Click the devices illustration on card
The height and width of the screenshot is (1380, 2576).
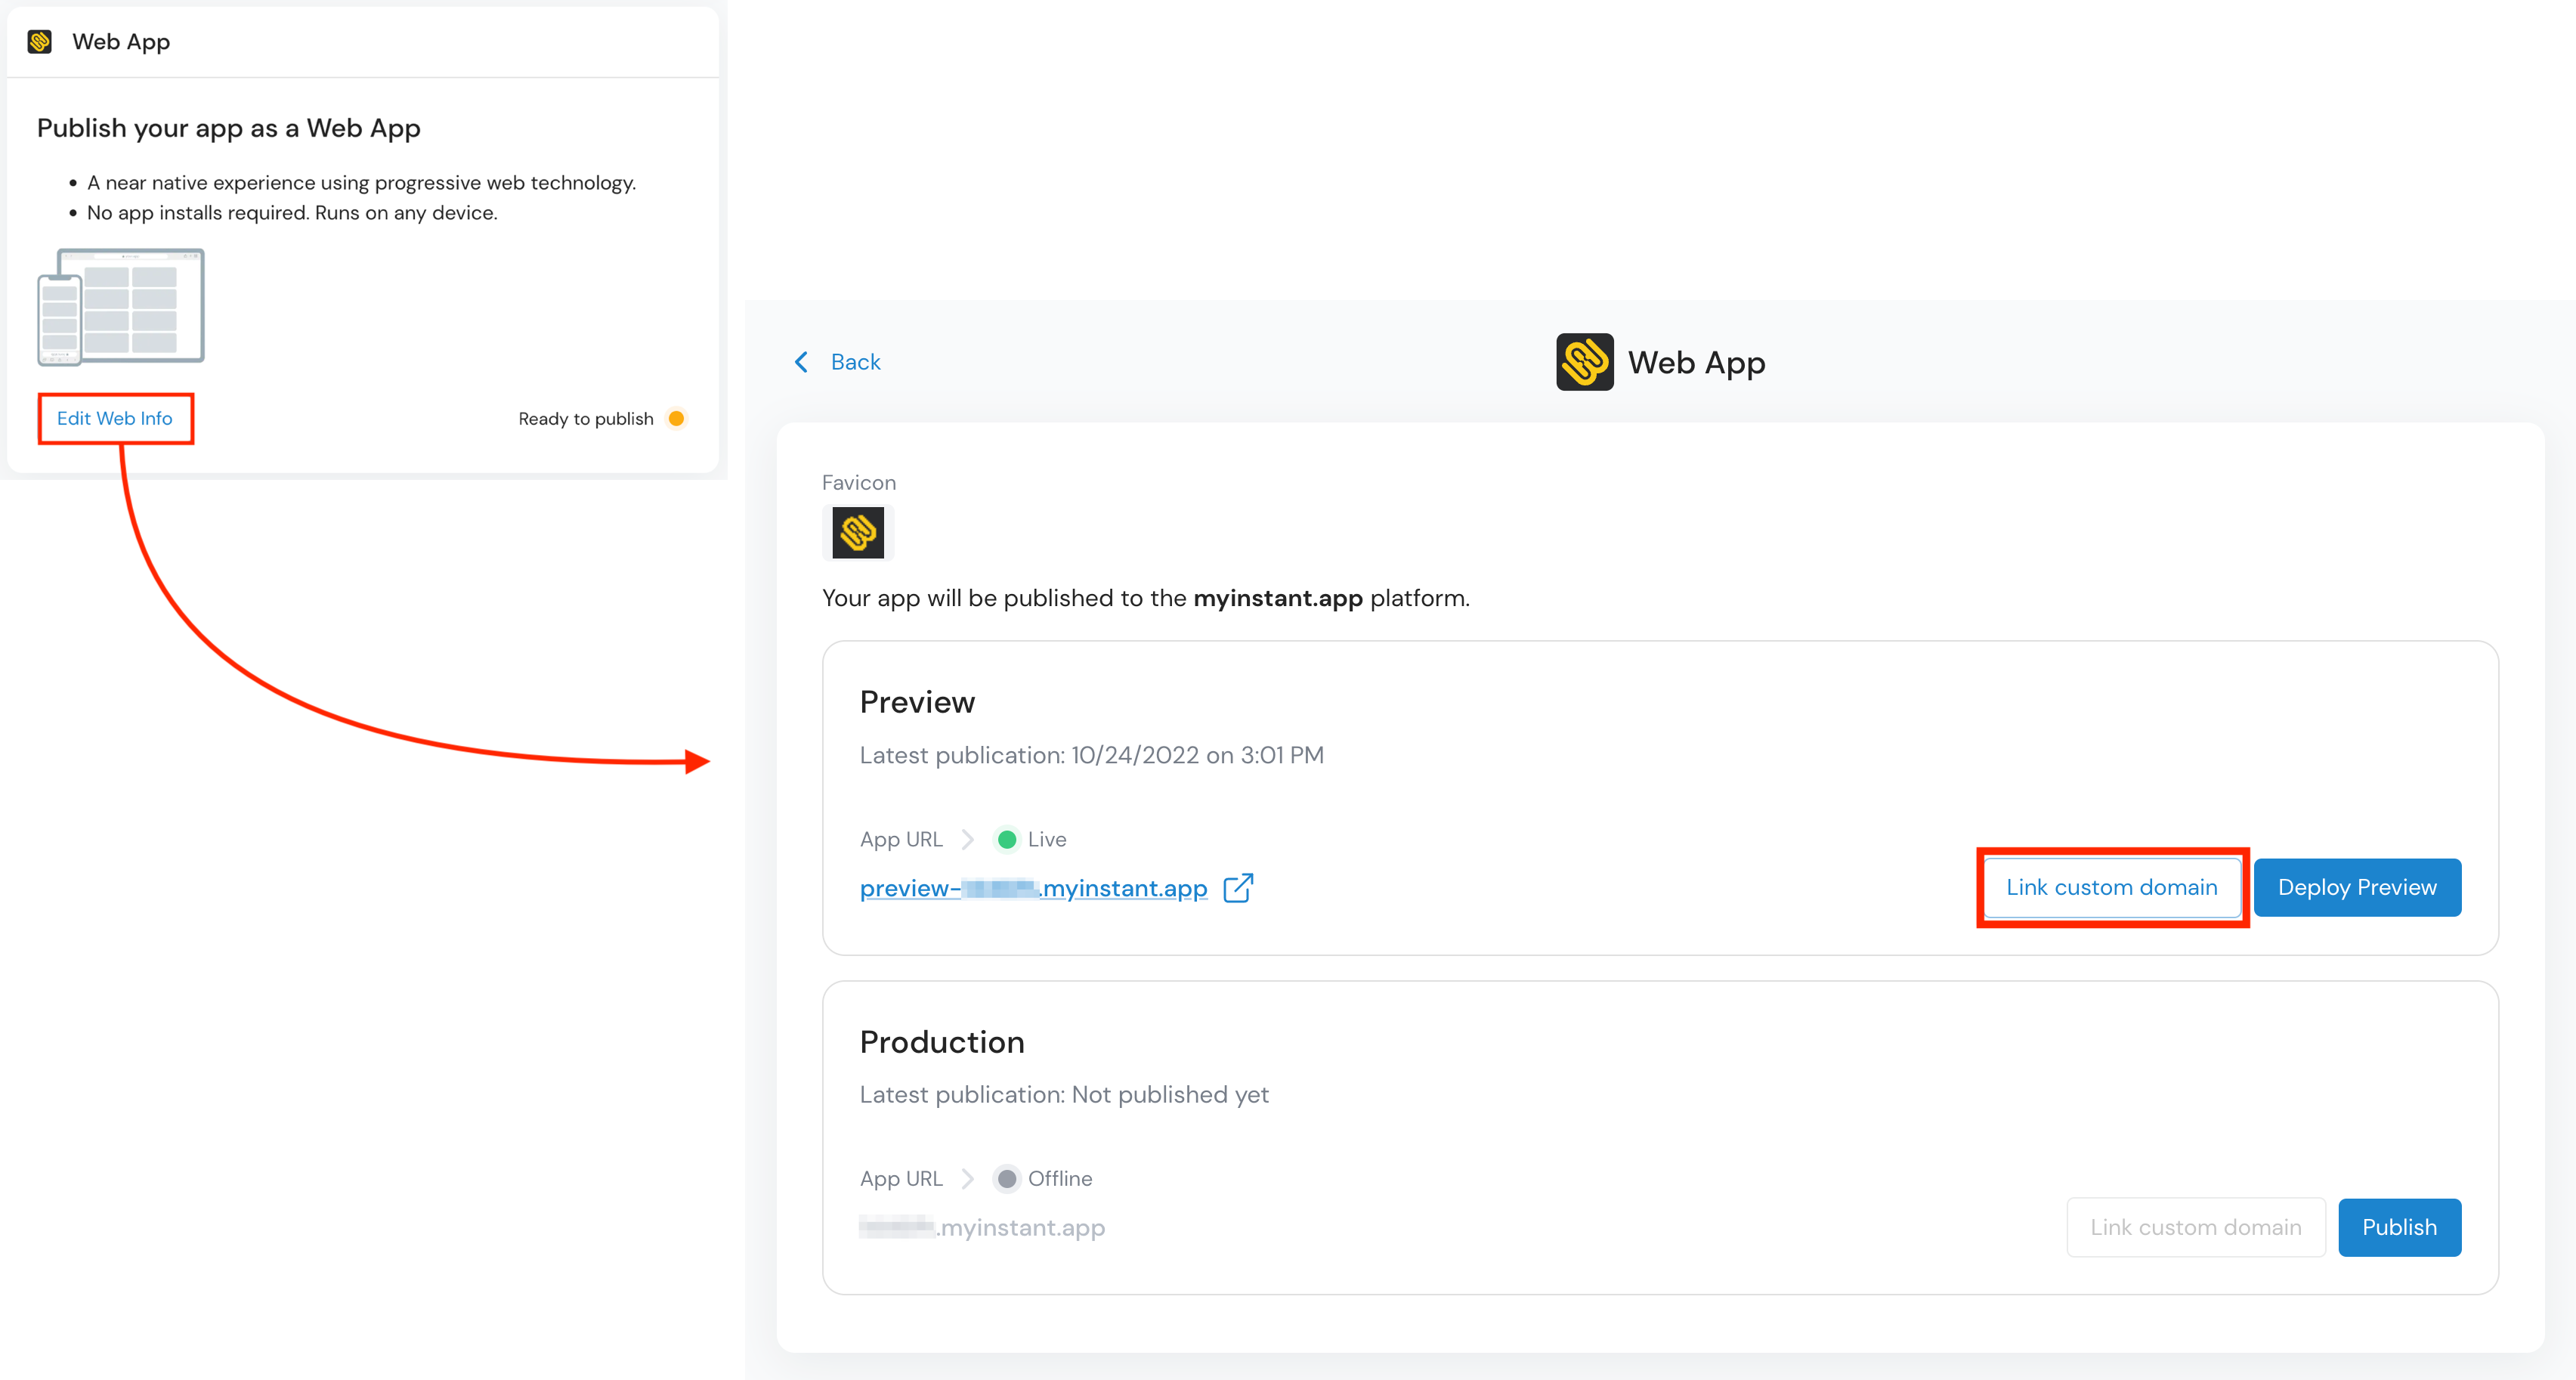121,307
